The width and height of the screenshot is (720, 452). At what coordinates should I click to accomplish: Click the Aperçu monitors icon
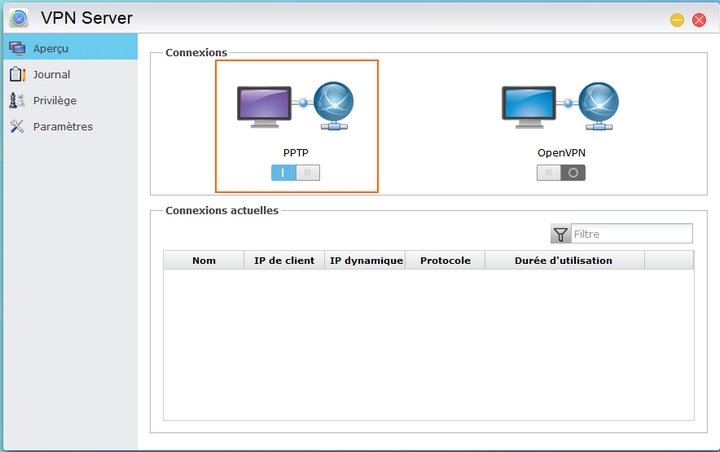17,48
